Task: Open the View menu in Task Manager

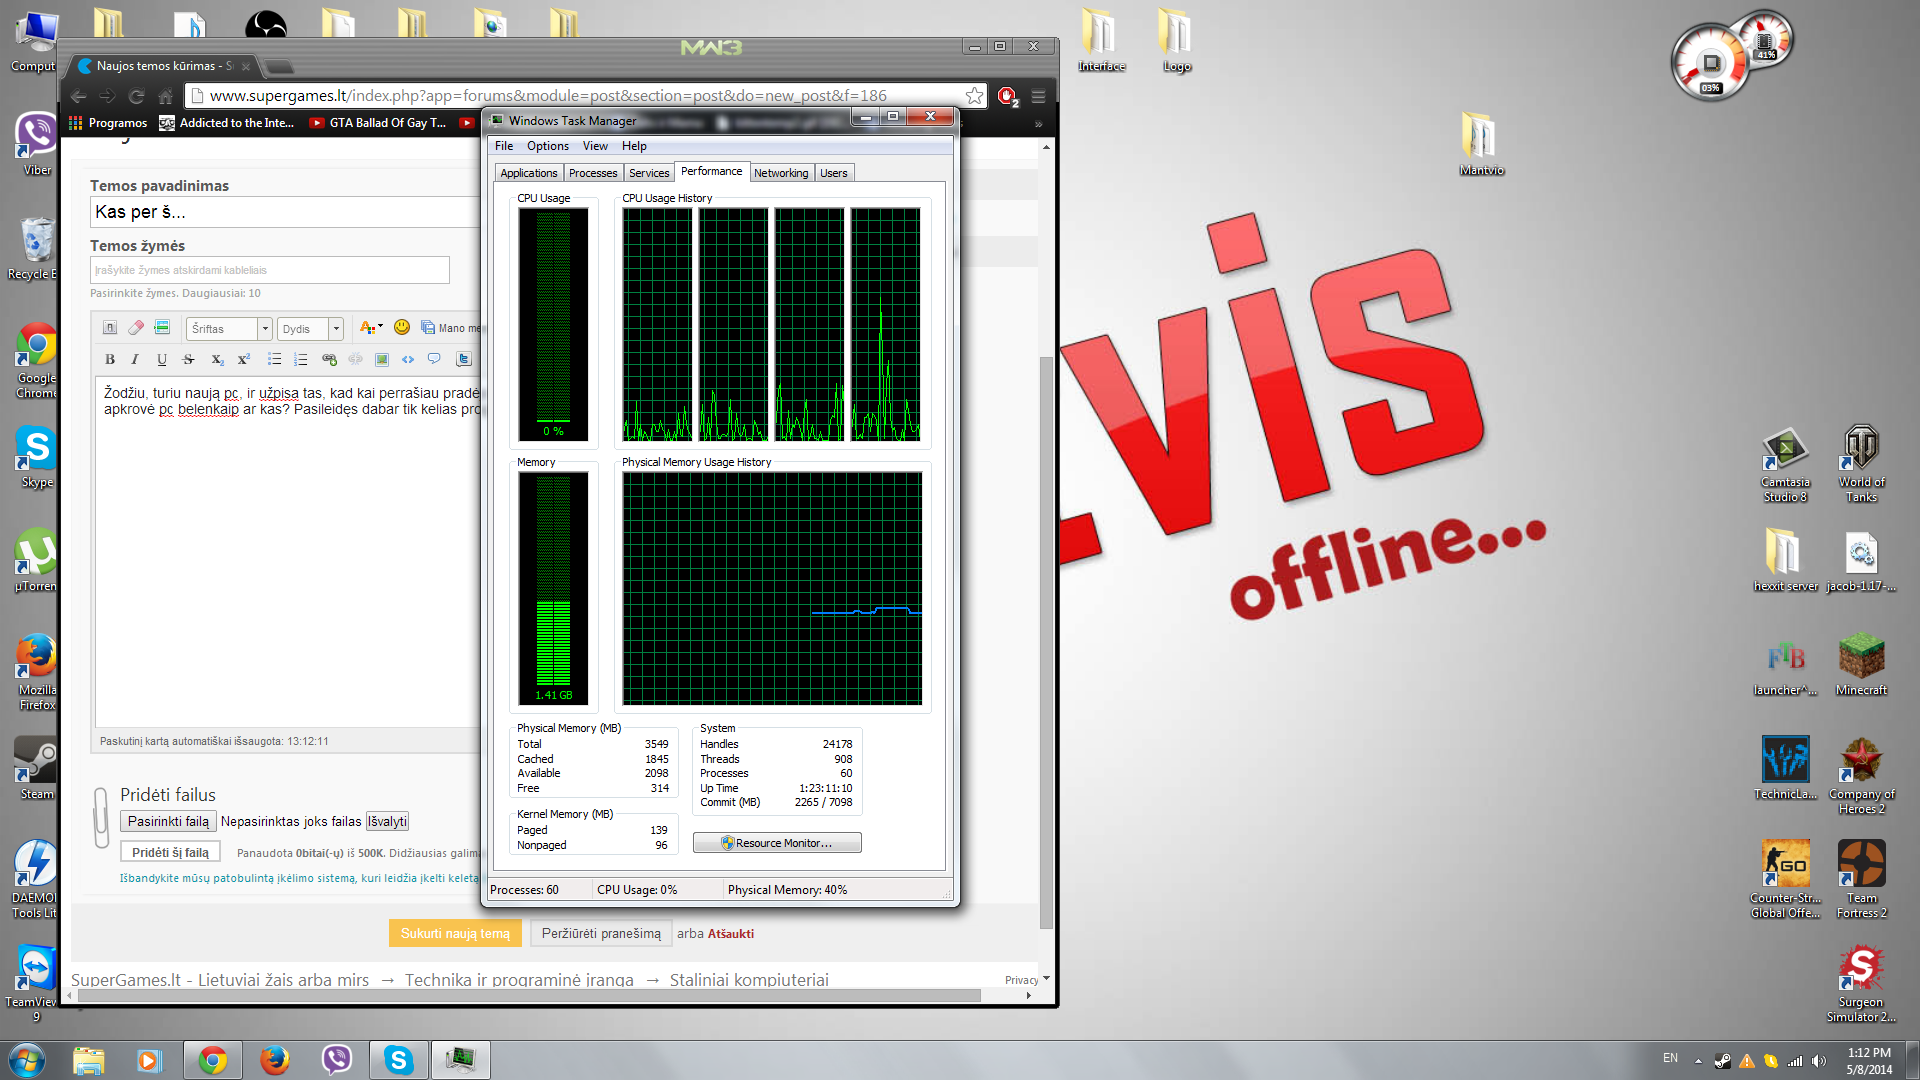Action: (x=595, y=146)
